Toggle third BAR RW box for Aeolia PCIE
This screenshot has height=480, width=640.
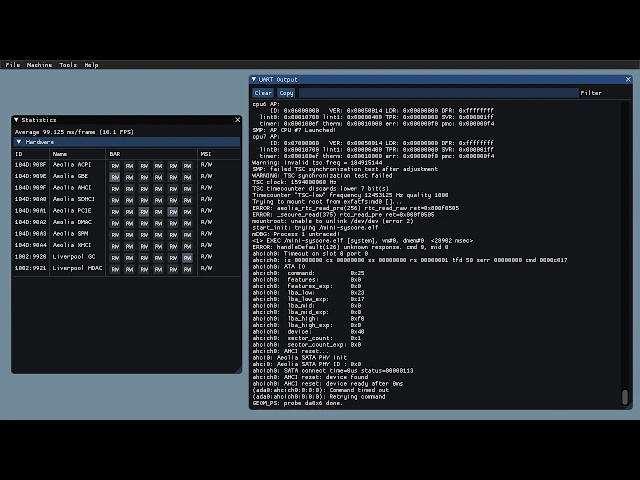point(144,212)
